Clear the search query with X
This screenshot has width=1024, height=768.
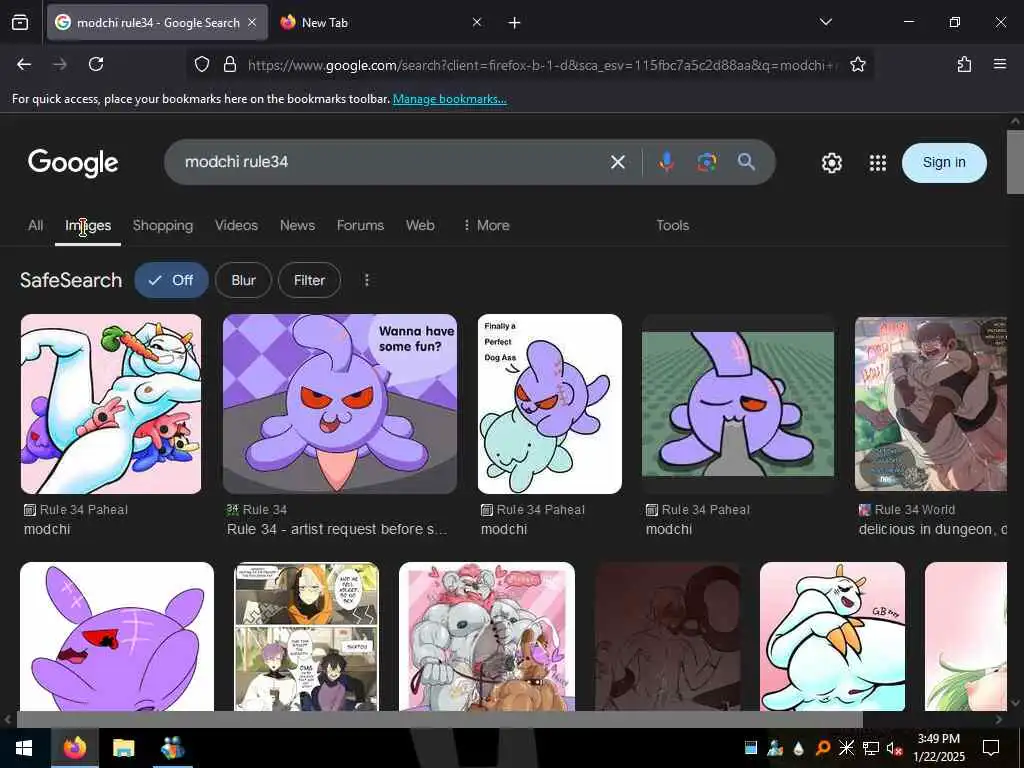[618, 162]
